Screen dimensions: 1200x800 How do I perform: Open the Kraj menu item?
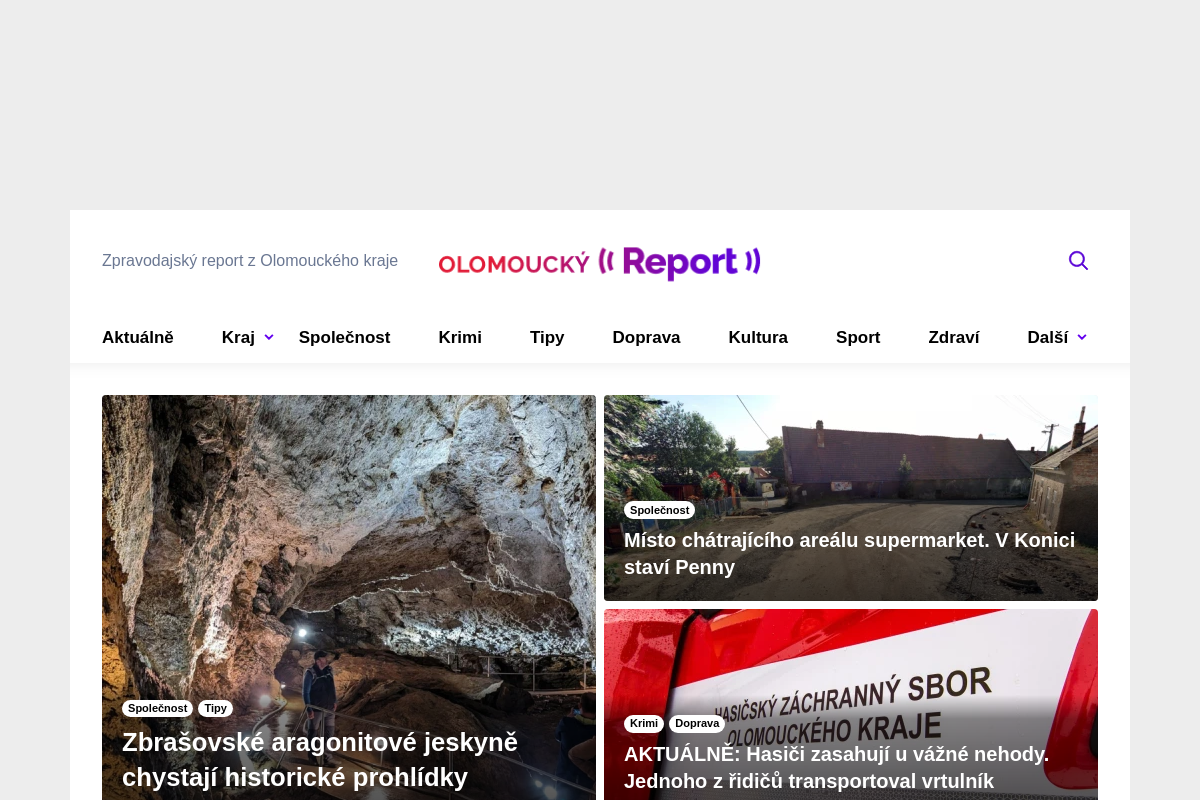pyautogui.click(x=238, y=338)
